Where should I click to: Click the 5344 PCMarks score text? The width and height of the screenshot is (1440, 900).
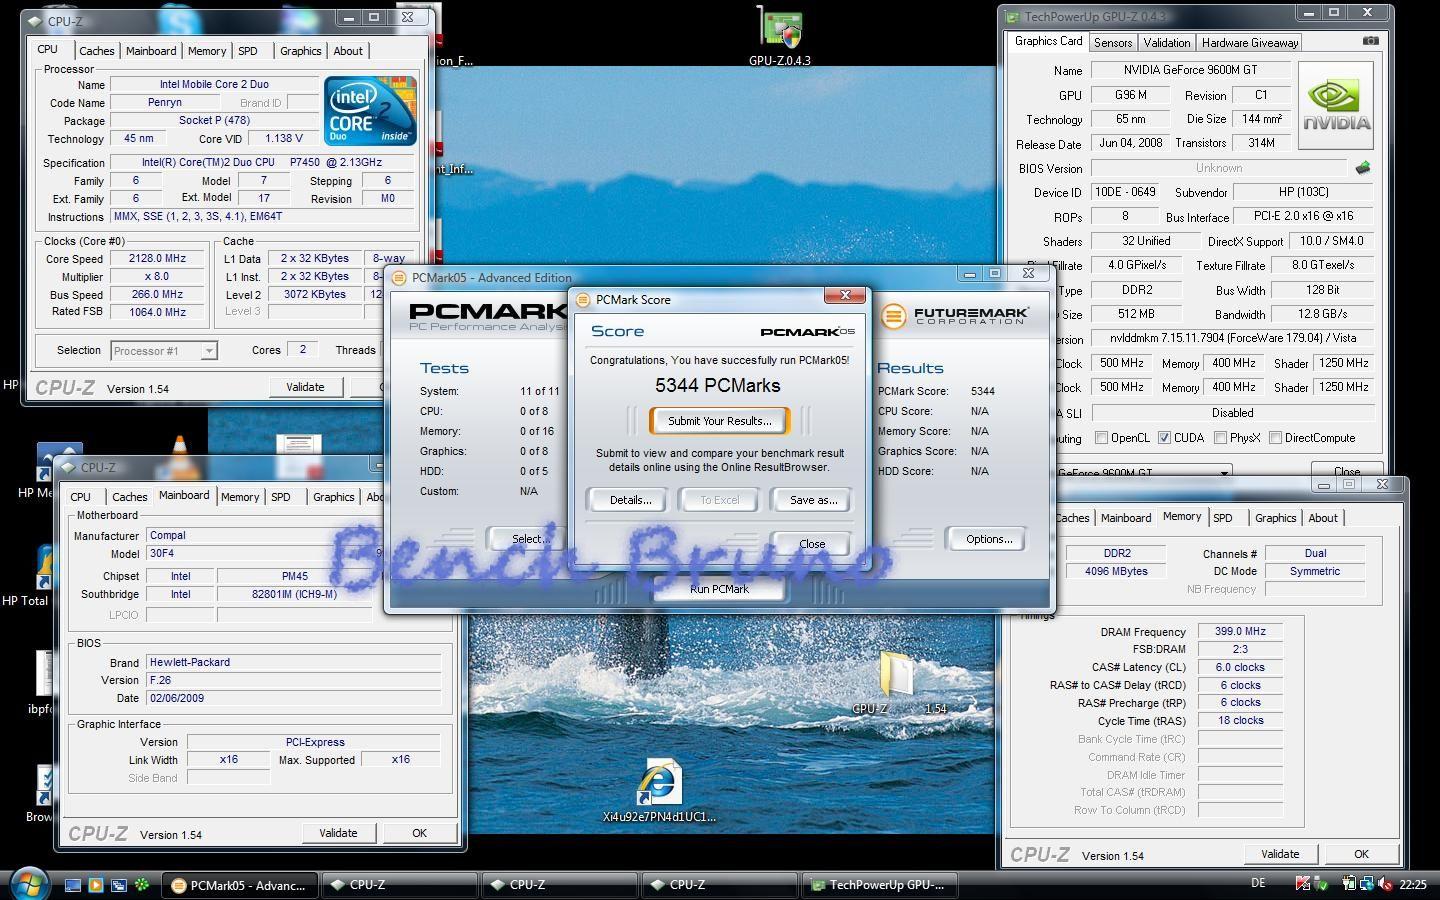718,386
